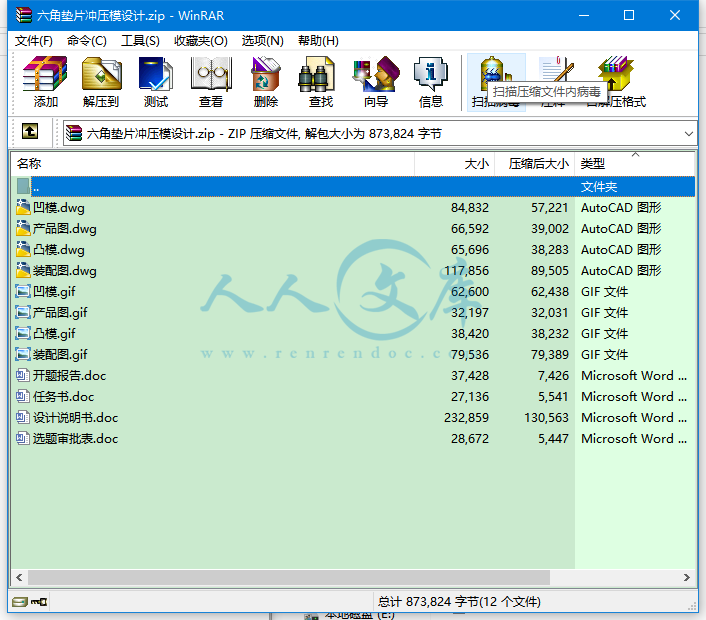Click the Test (测试) toolbar icon
706x620 pixels.
tap(156, 73)
